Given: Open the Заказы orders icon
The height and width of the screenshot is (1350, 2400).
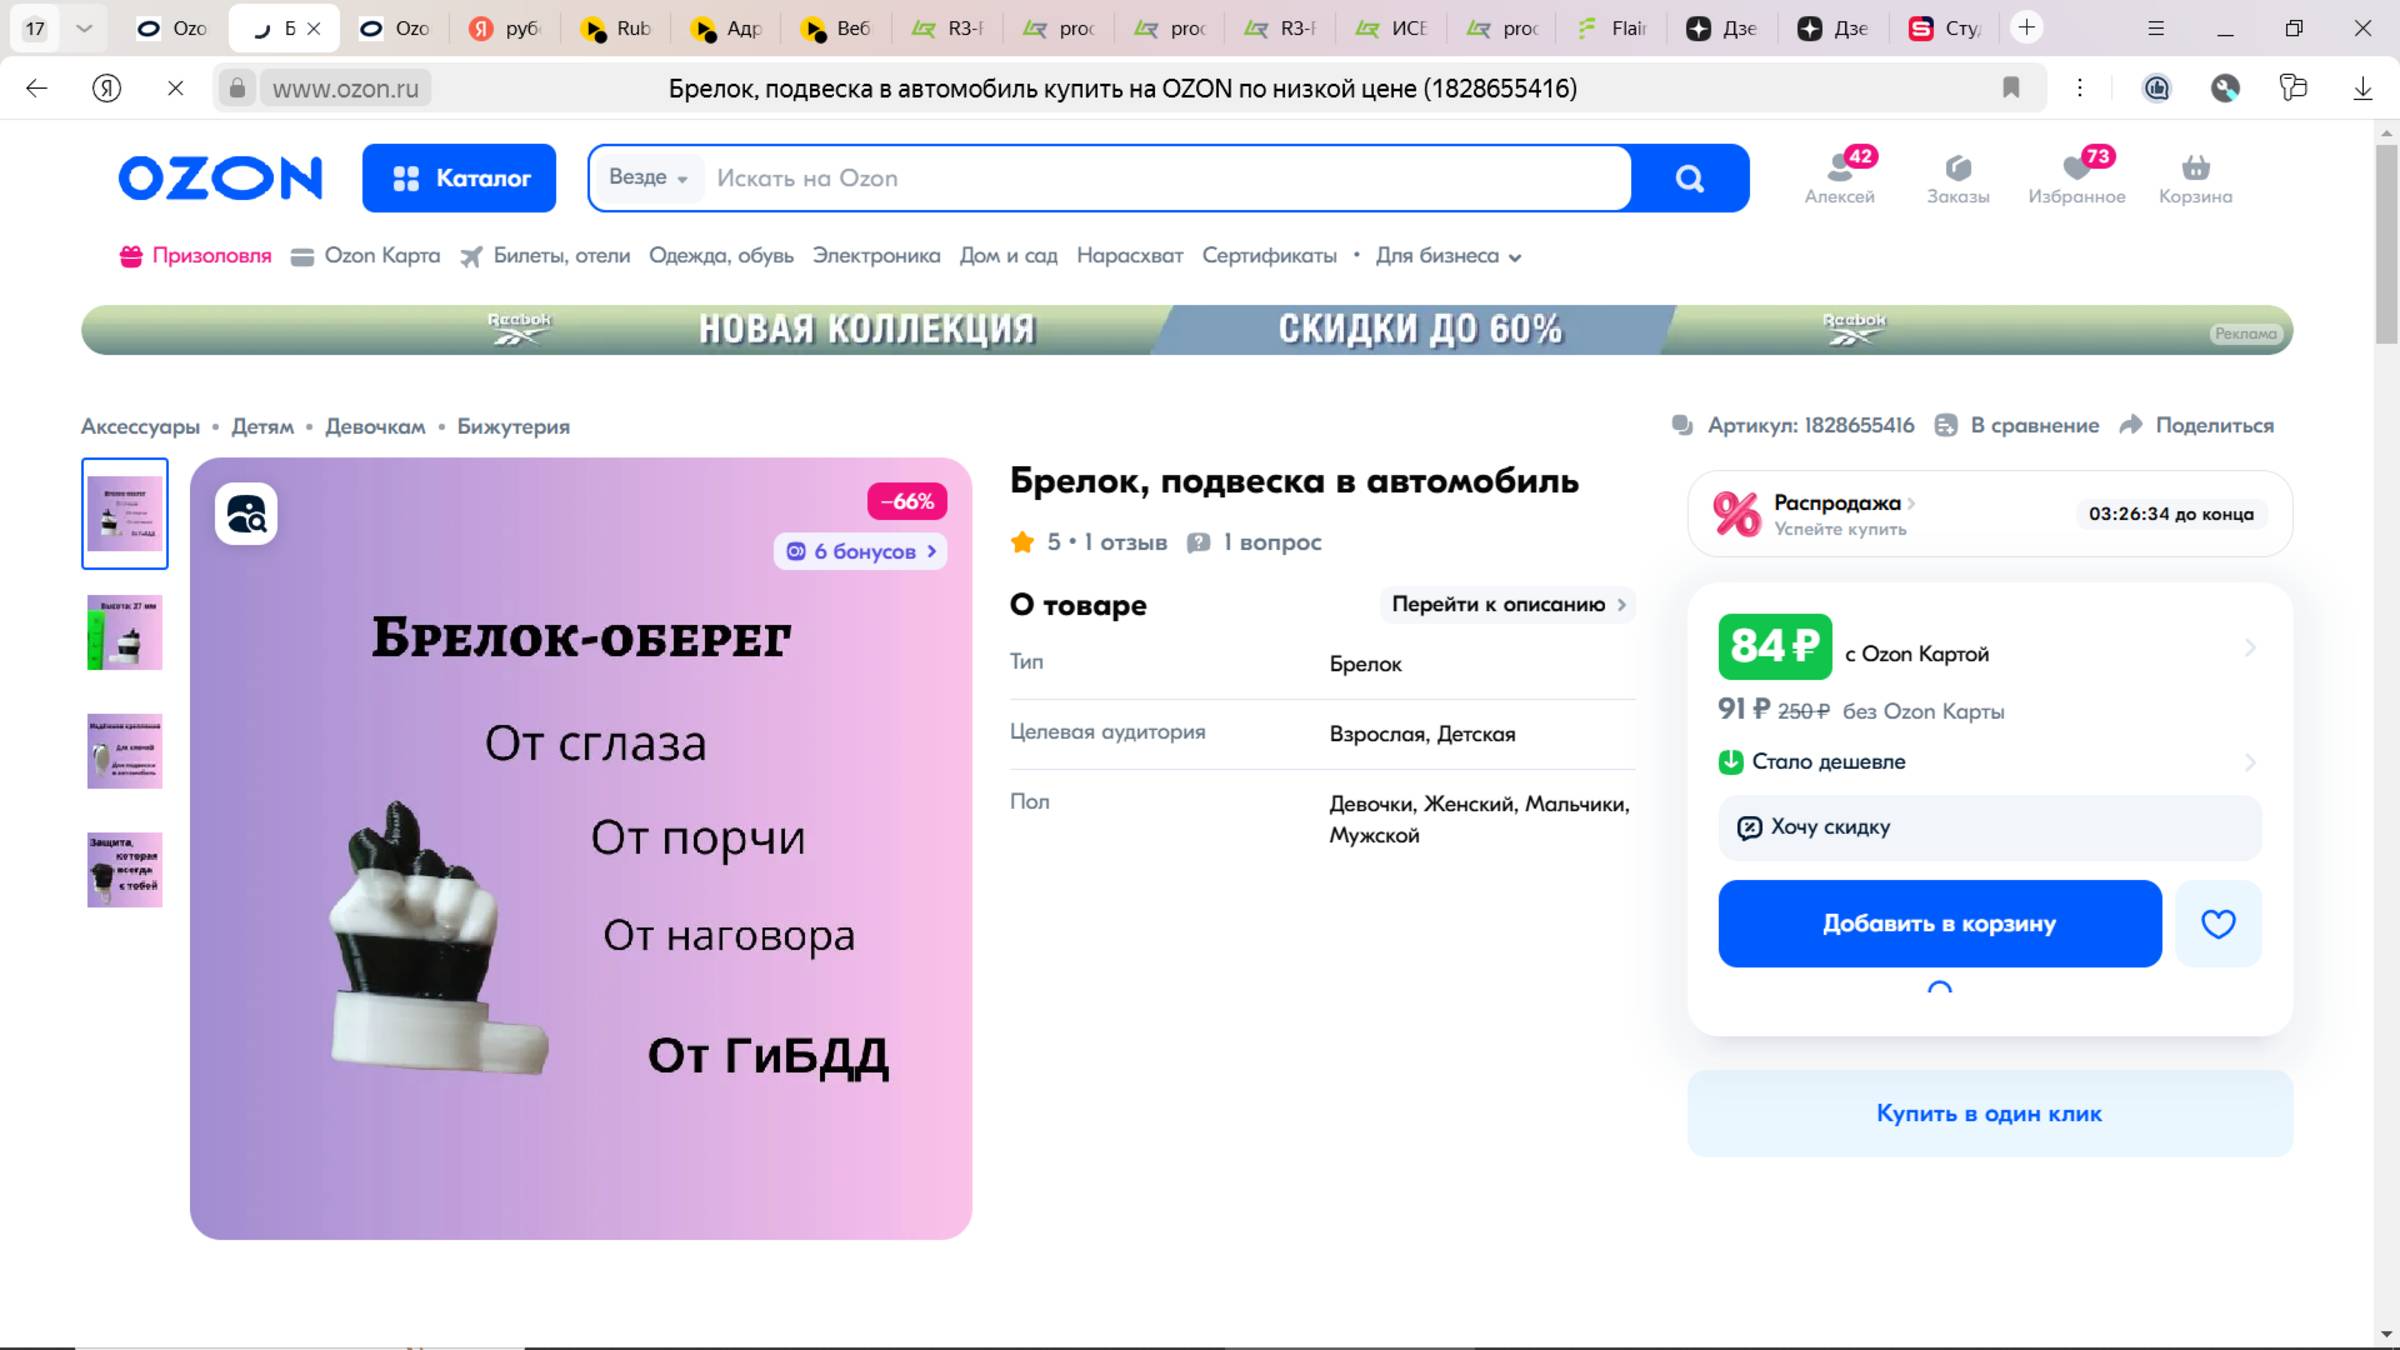Looking at the screenshot, I should click(1958, 175).
